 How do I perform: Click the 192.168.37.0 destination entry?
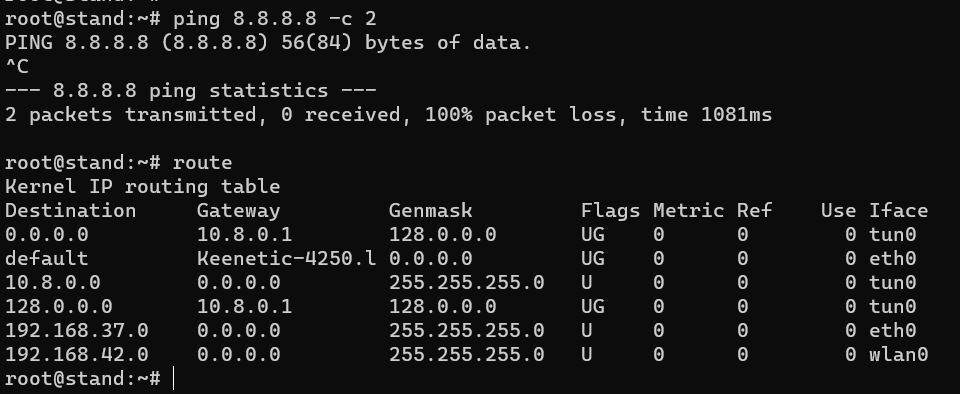pos(77,330)
